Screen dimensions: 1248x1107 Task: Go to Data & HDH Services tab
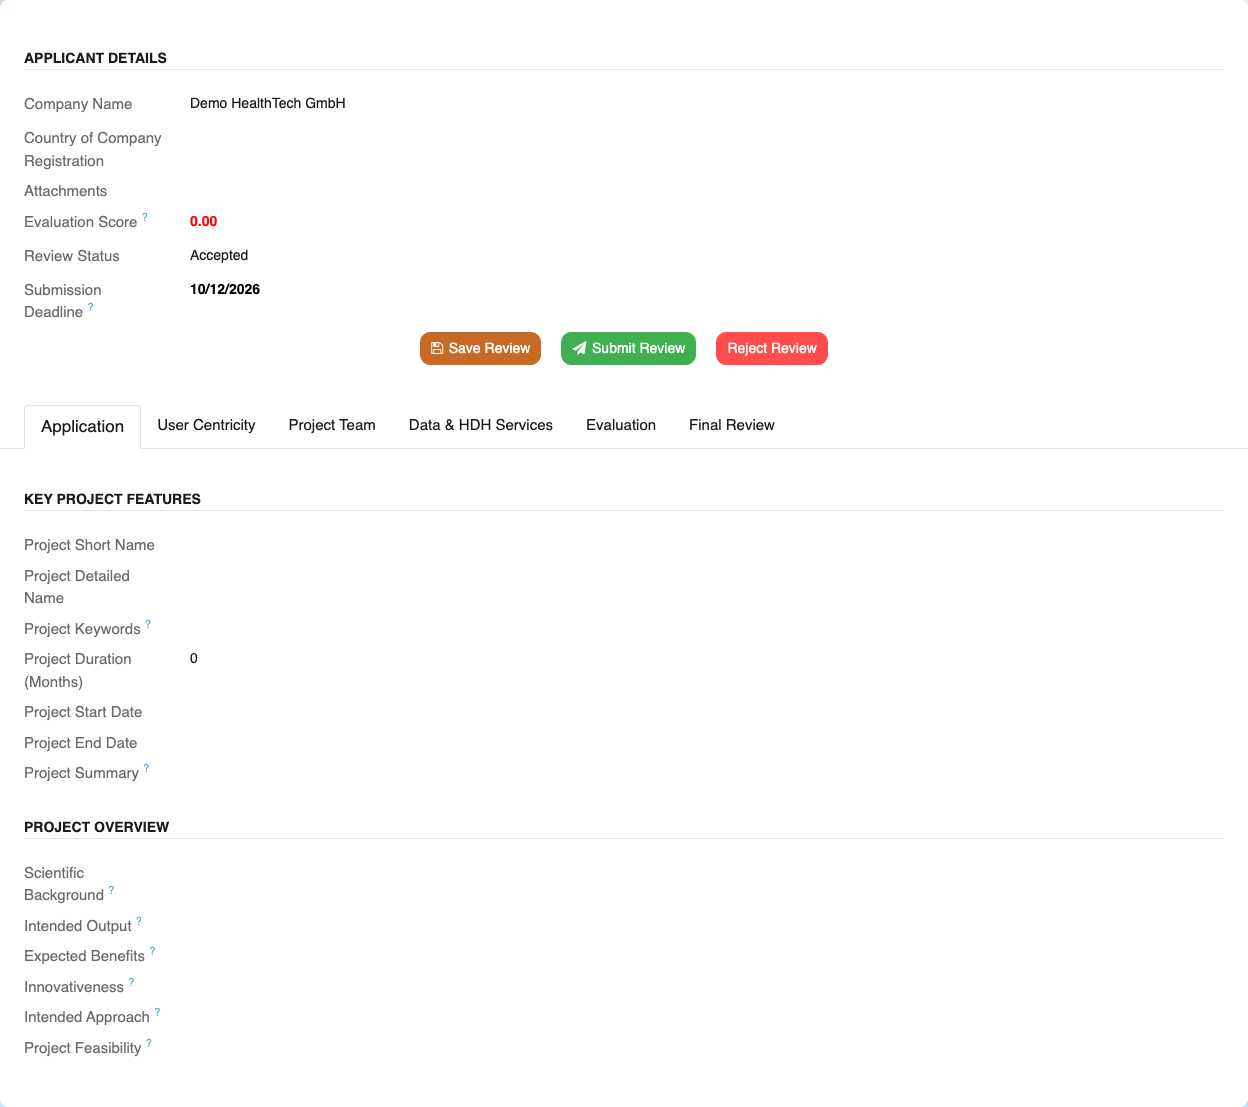pyautogui.click(x=481, y=425)
